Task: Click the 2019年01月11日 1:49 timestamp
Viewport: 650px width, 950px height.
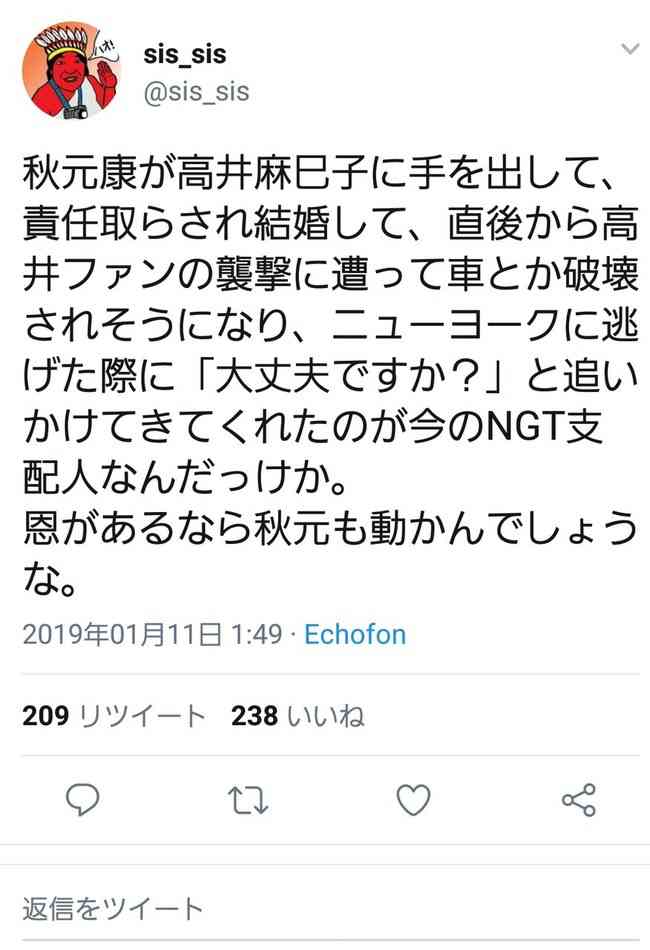Action: pos(153,634)
